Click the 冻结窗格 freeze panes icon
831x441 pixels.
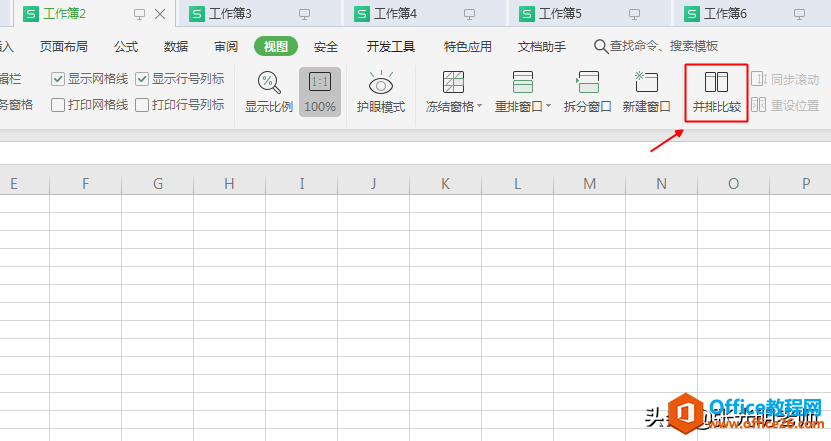[x=453, y=82]
